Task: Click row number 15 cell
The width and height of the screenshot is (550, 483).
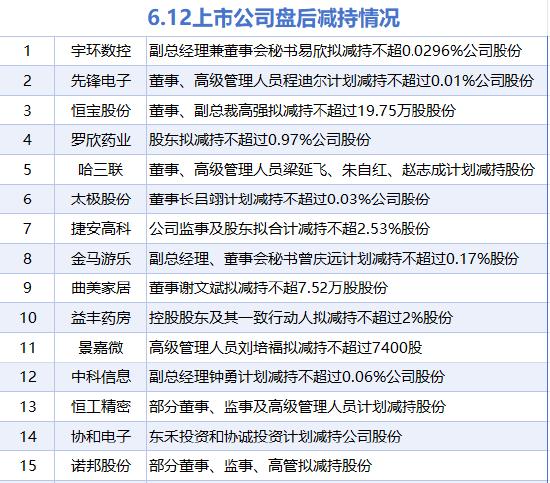Action: click(x=27, y=465)
